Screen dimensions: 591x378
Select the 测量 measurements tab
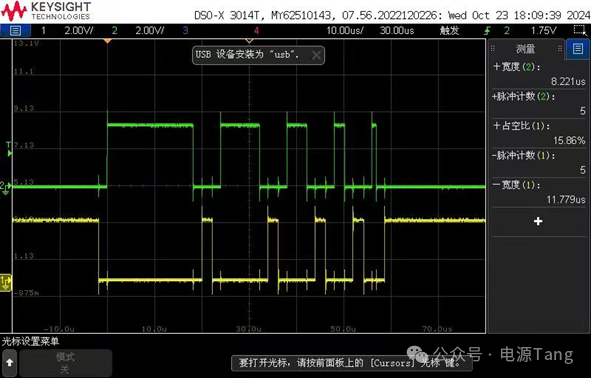[x=526, y=49]
